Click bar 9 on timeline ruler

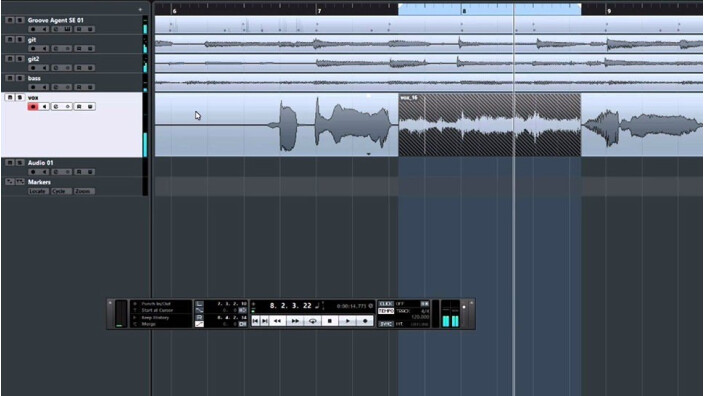[609, 11]
